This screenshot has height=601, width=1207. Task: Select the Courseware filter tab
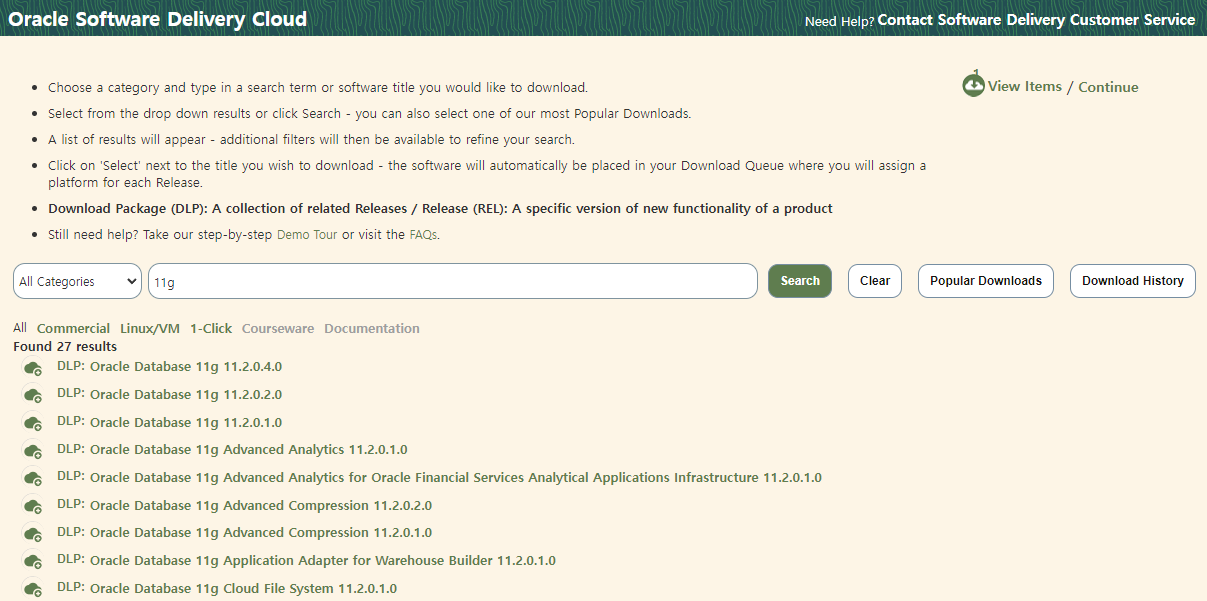278,328
